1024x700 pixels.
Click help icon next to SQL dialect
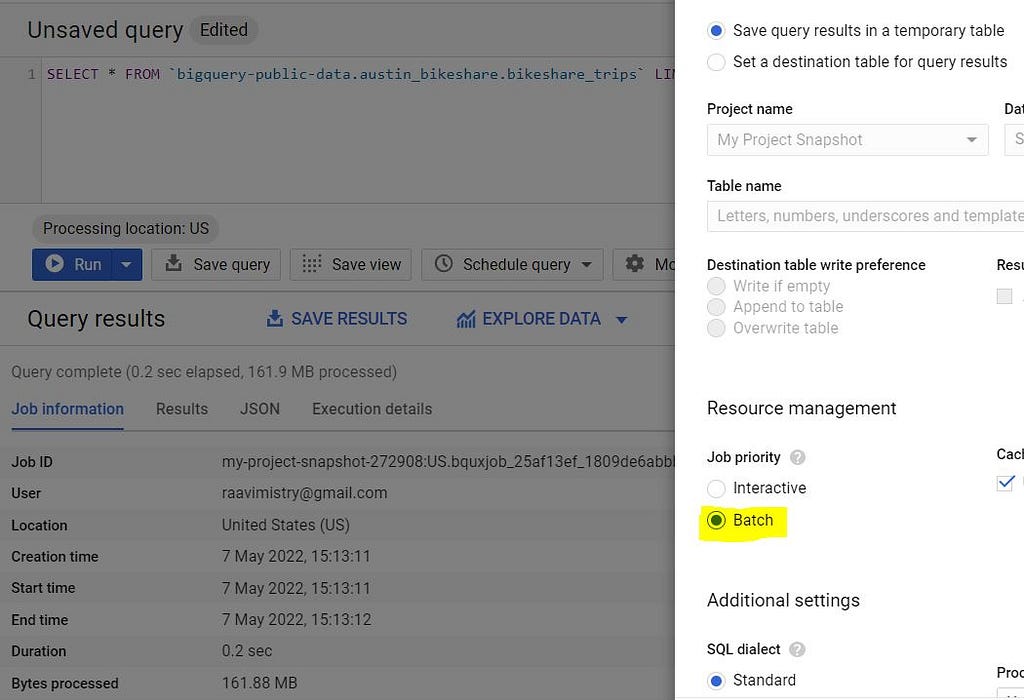[797, 649]
